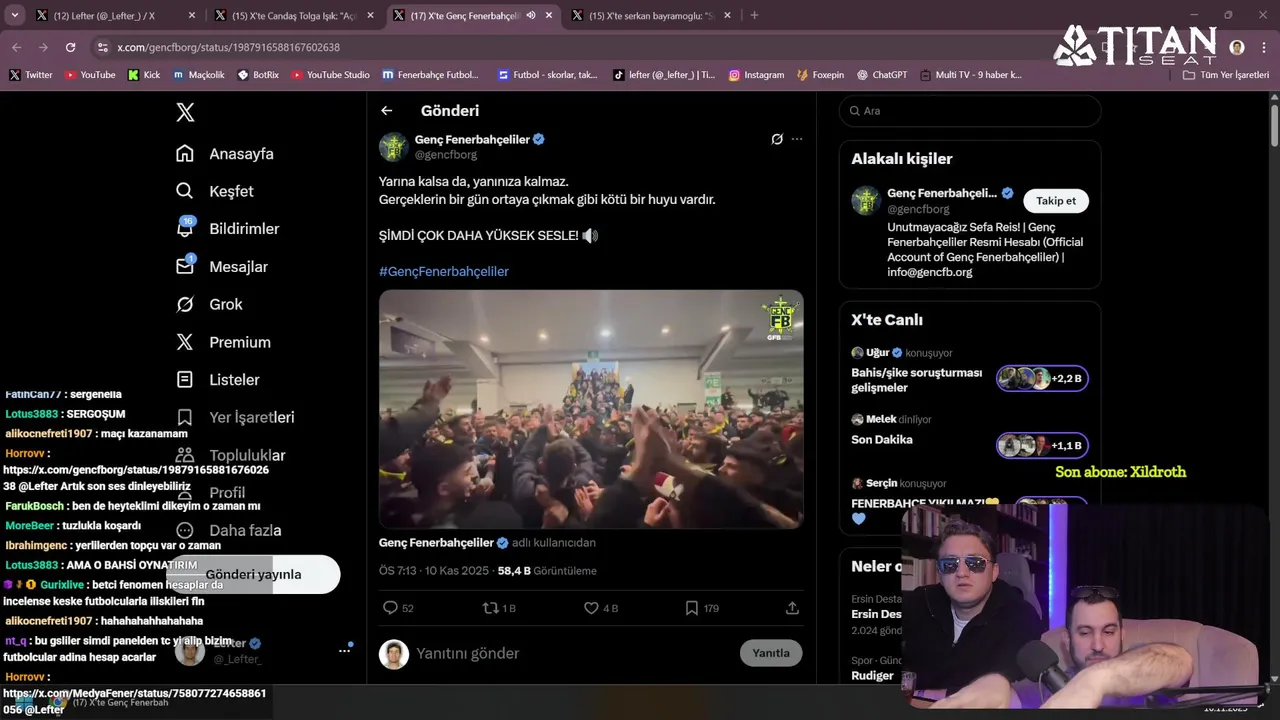
Task: Click the Yanıtla button
Action: pyautogui.click(x=771, y=653)
